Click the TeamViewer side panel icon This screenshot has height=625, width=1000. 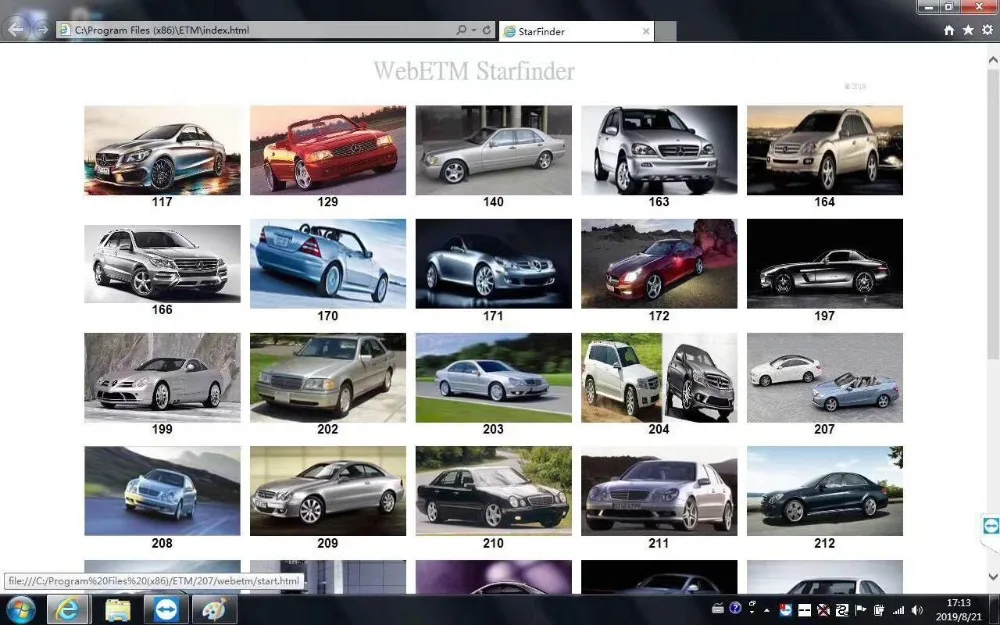pyautogui.click(x=990, y=526)
